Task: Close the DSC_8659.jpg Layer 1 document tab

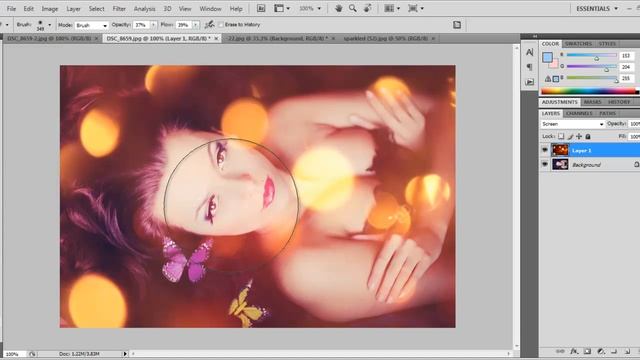Action: tap(216, 38)
